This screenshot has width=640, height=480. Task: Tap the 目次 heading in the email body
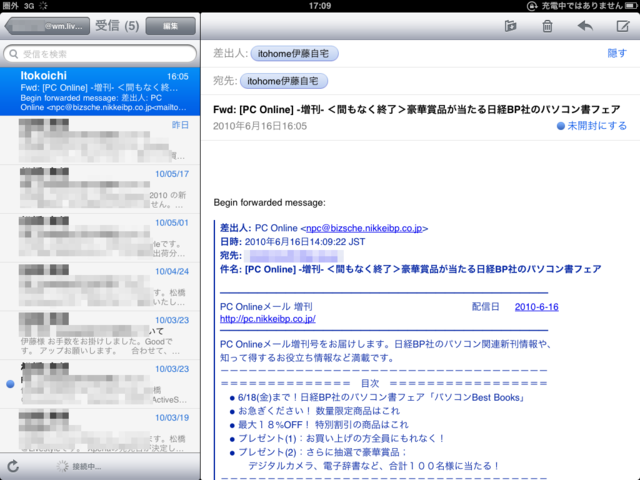(370, 383)
